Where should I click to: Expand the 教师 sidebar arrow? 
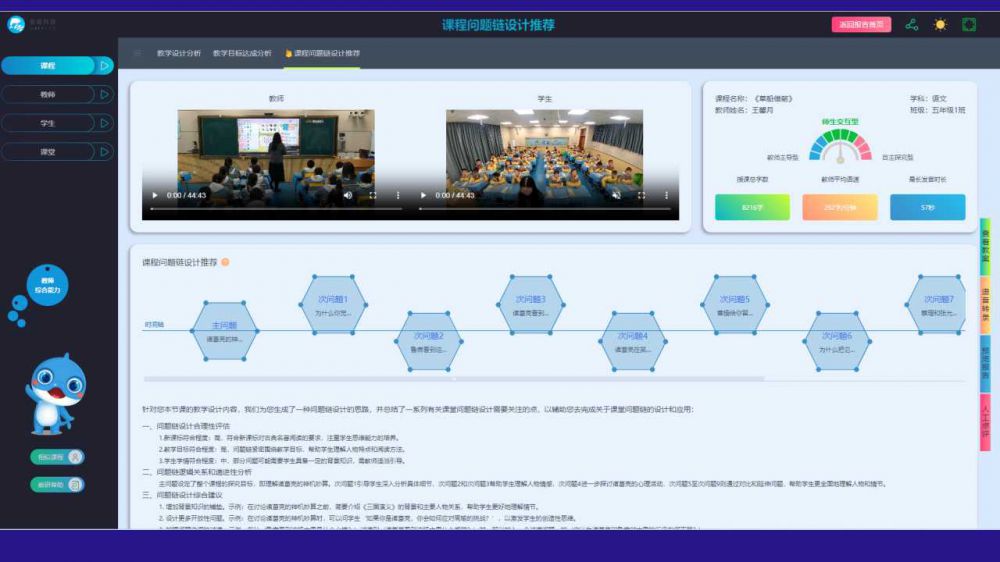pyautogui.click(x=105, y=94)
